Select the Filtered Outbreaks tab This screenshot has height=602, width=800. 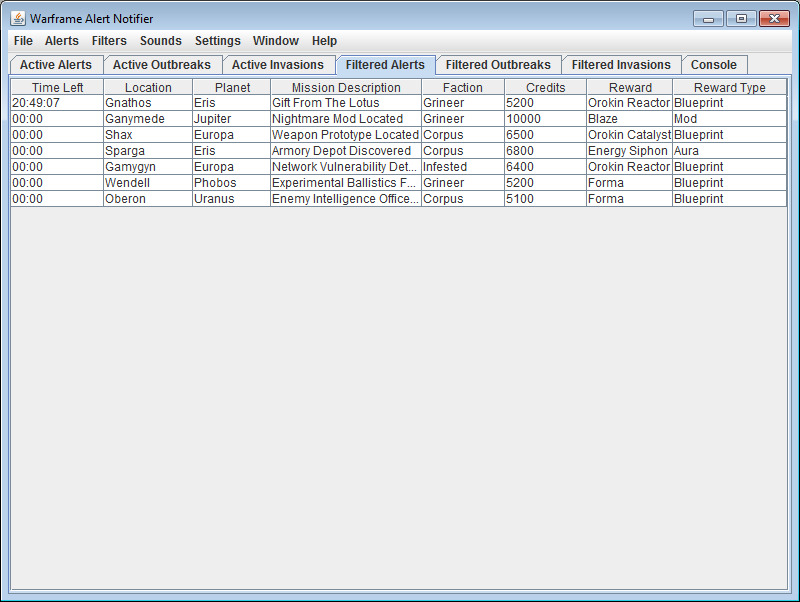coord(498,65)
